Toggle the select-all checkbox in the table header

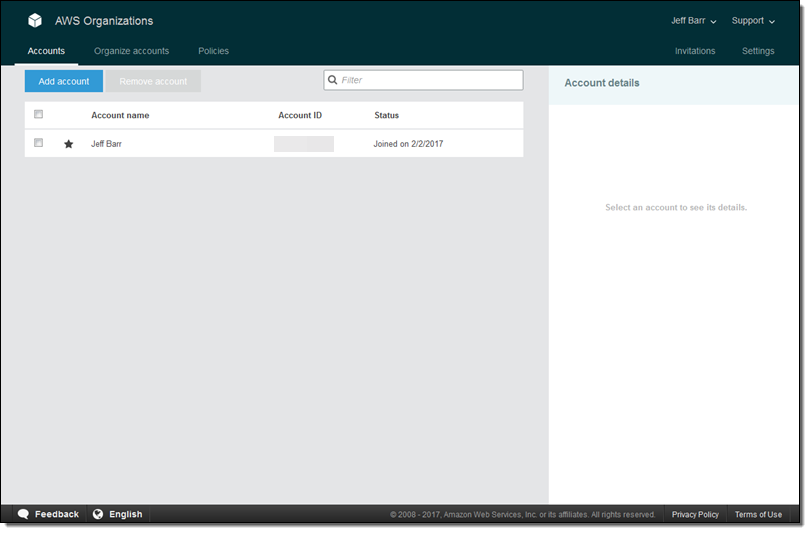pyautogui.click(x=39, y=115)
